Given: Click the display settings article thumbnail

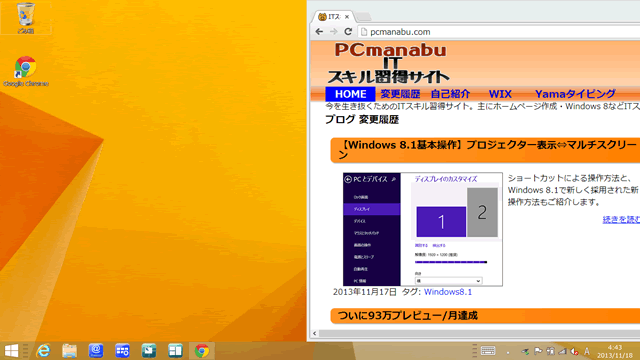Looking at the screenshot, I should 423,229.
